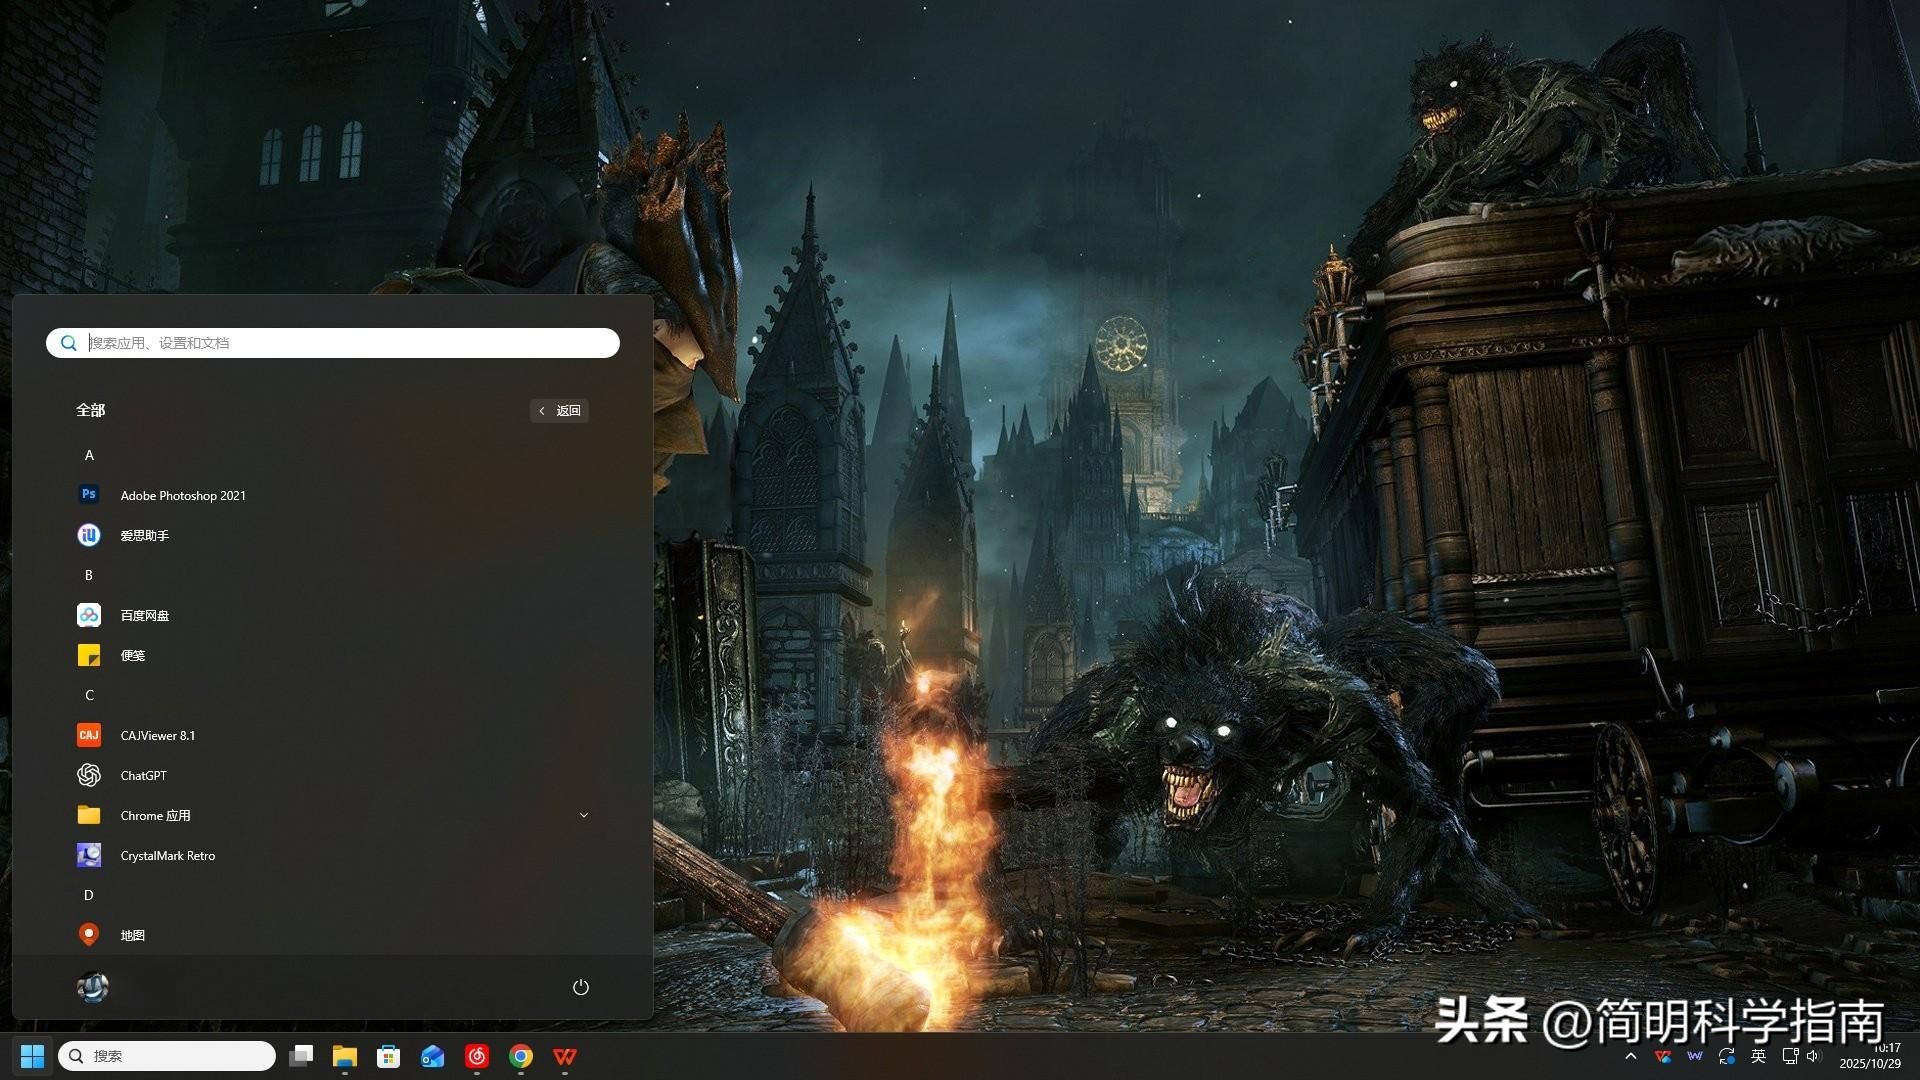This screenshot has width=1920, height=1080.
Task: Open network settings via the tray icon
Action: pos(1790,1057)
